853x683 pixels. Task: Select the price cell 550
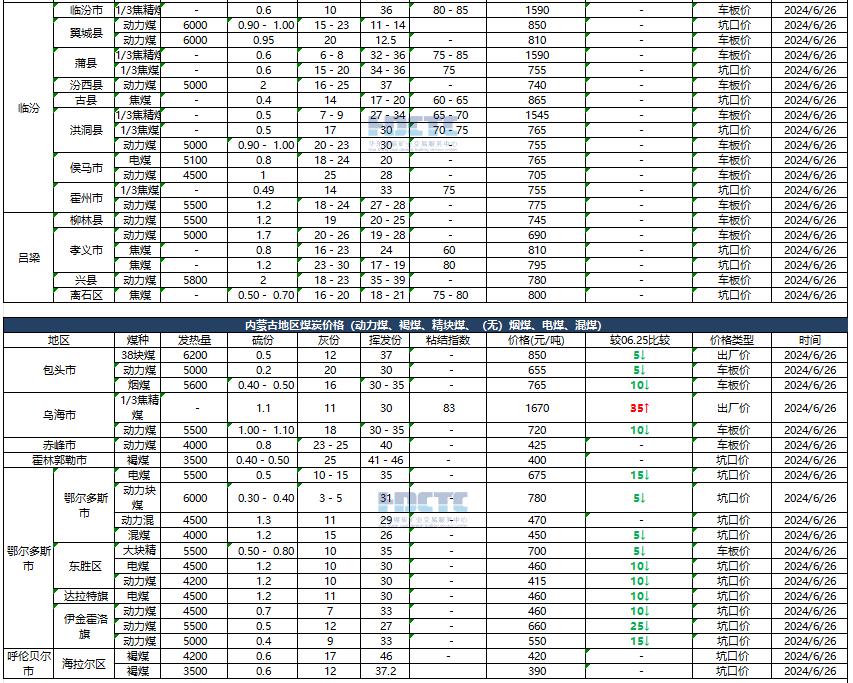536,641
